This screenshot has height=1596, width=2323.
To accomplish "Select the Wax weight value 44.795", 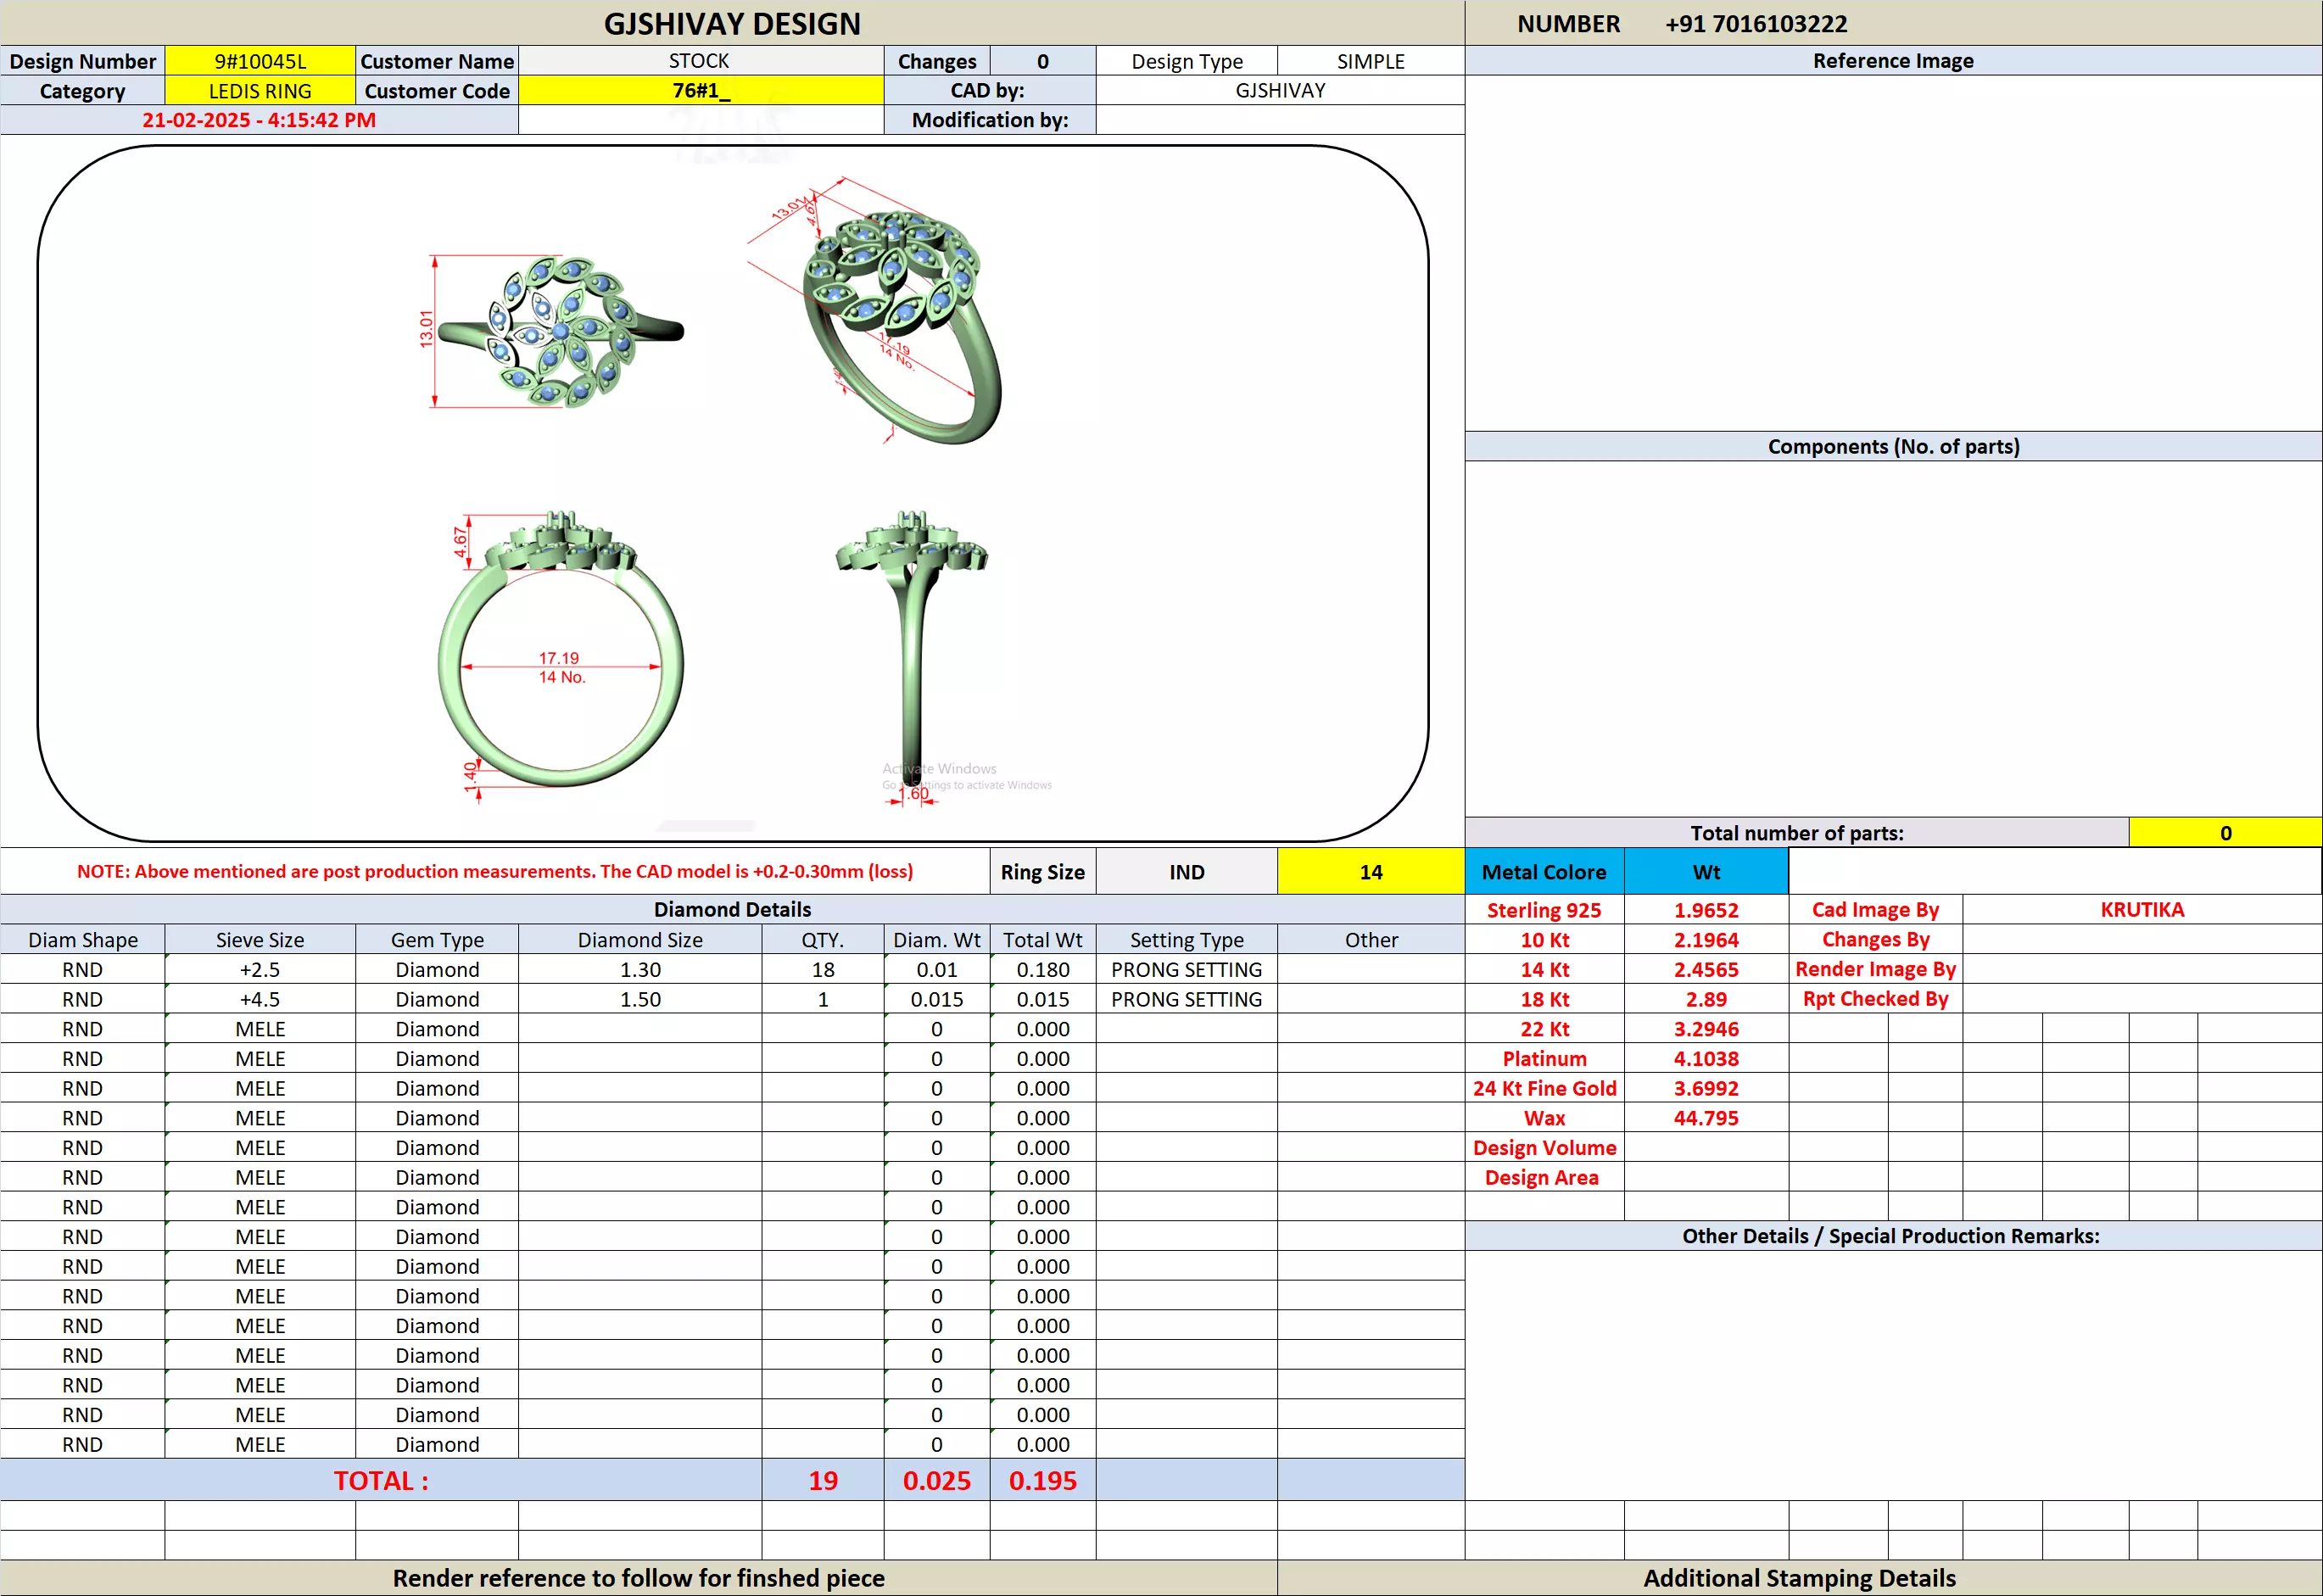I will coord(1705,1118).
